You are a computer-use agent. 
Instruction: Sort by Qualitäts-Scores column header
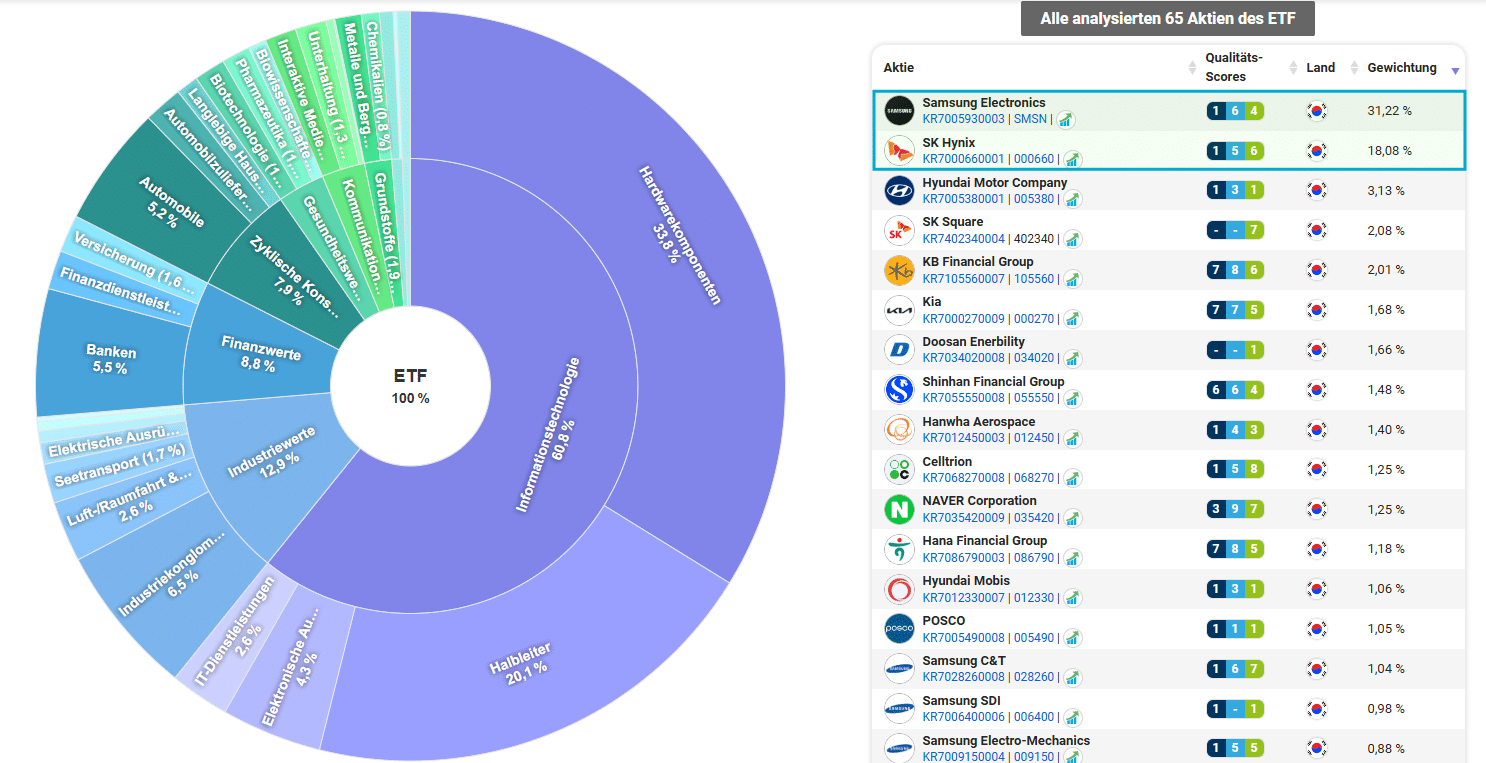[x=1234, y=68]
